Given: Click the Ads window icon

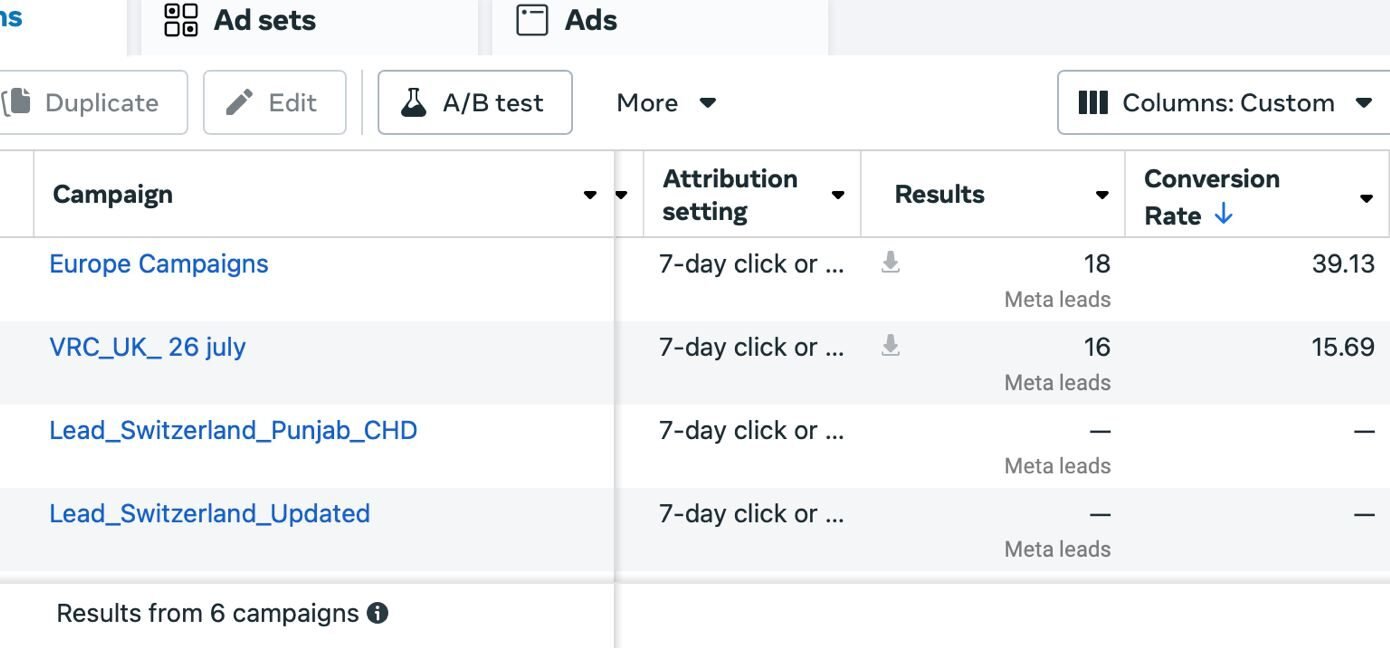Looking at the screenshot, I should [x=532, y=20].
